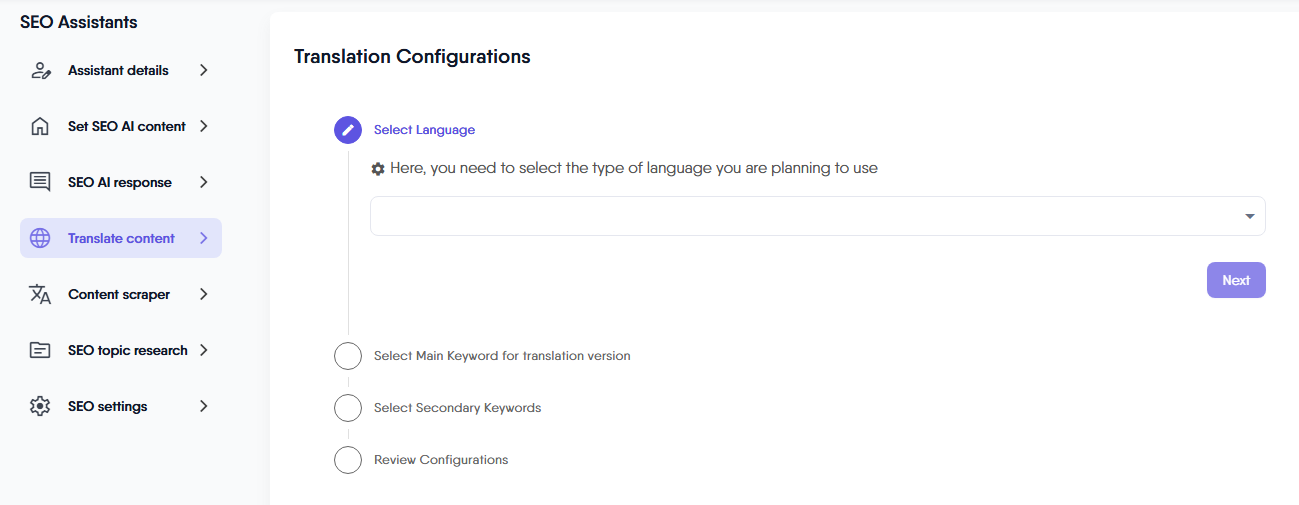Expand the Assistant details chevron

(204, 71)
